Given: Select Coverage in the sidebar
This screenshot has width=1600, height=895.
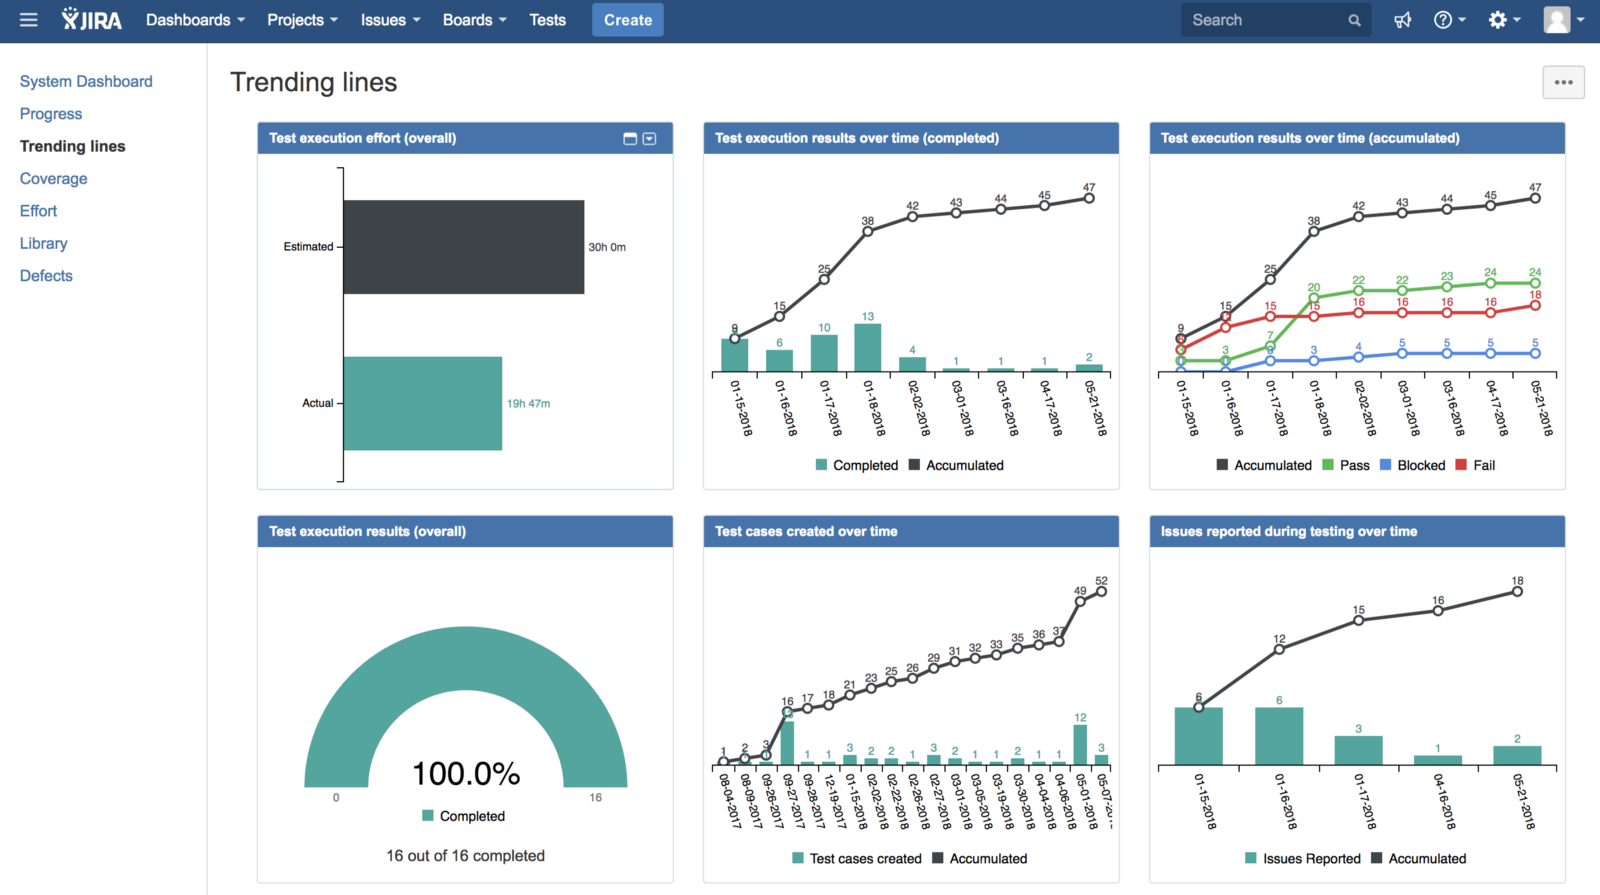Looking at the screenshot, I should (x=54, y=179).
